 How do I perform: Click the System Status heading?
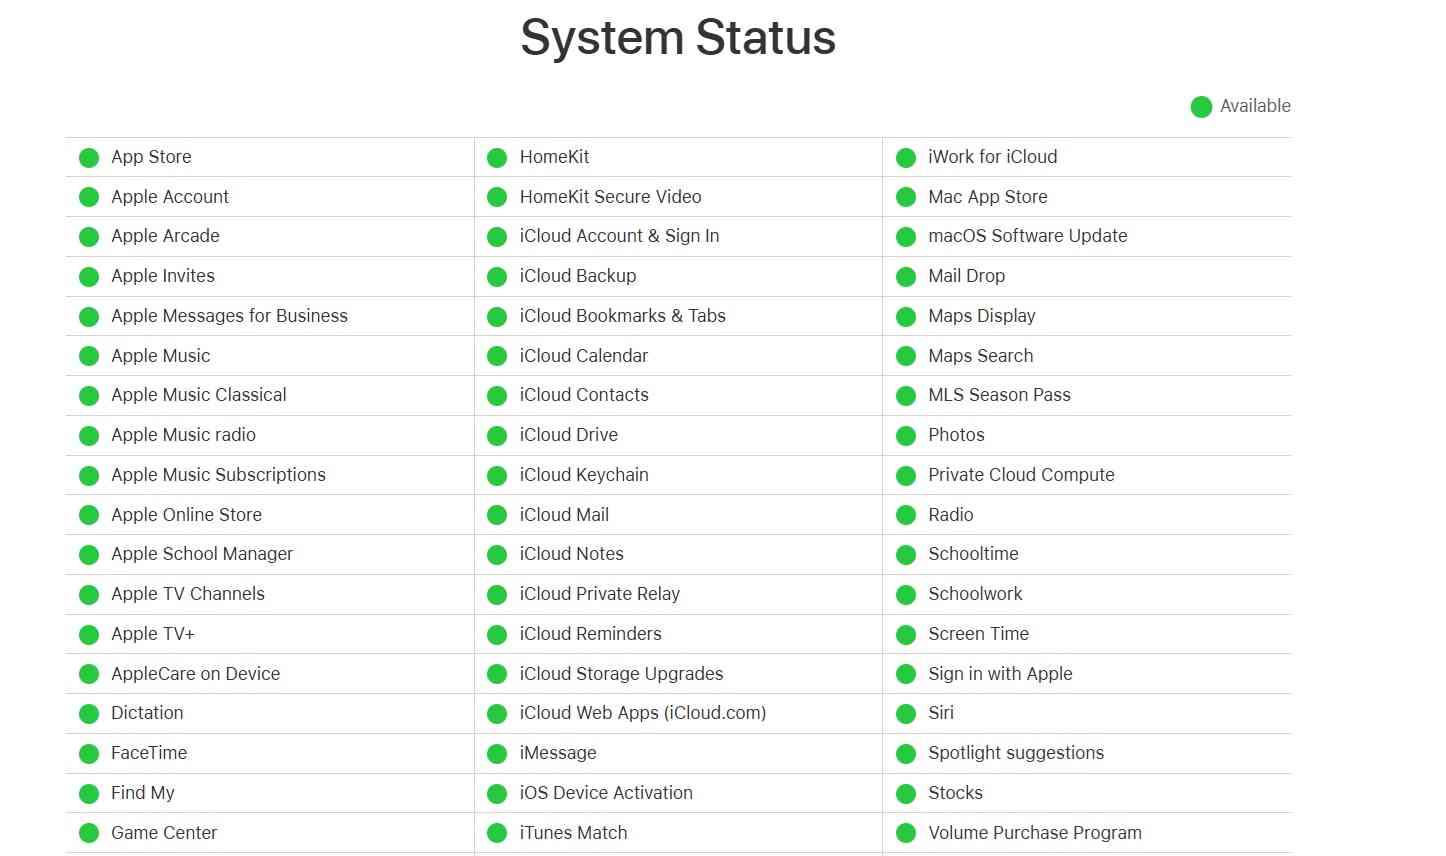(x=678, y=38)
